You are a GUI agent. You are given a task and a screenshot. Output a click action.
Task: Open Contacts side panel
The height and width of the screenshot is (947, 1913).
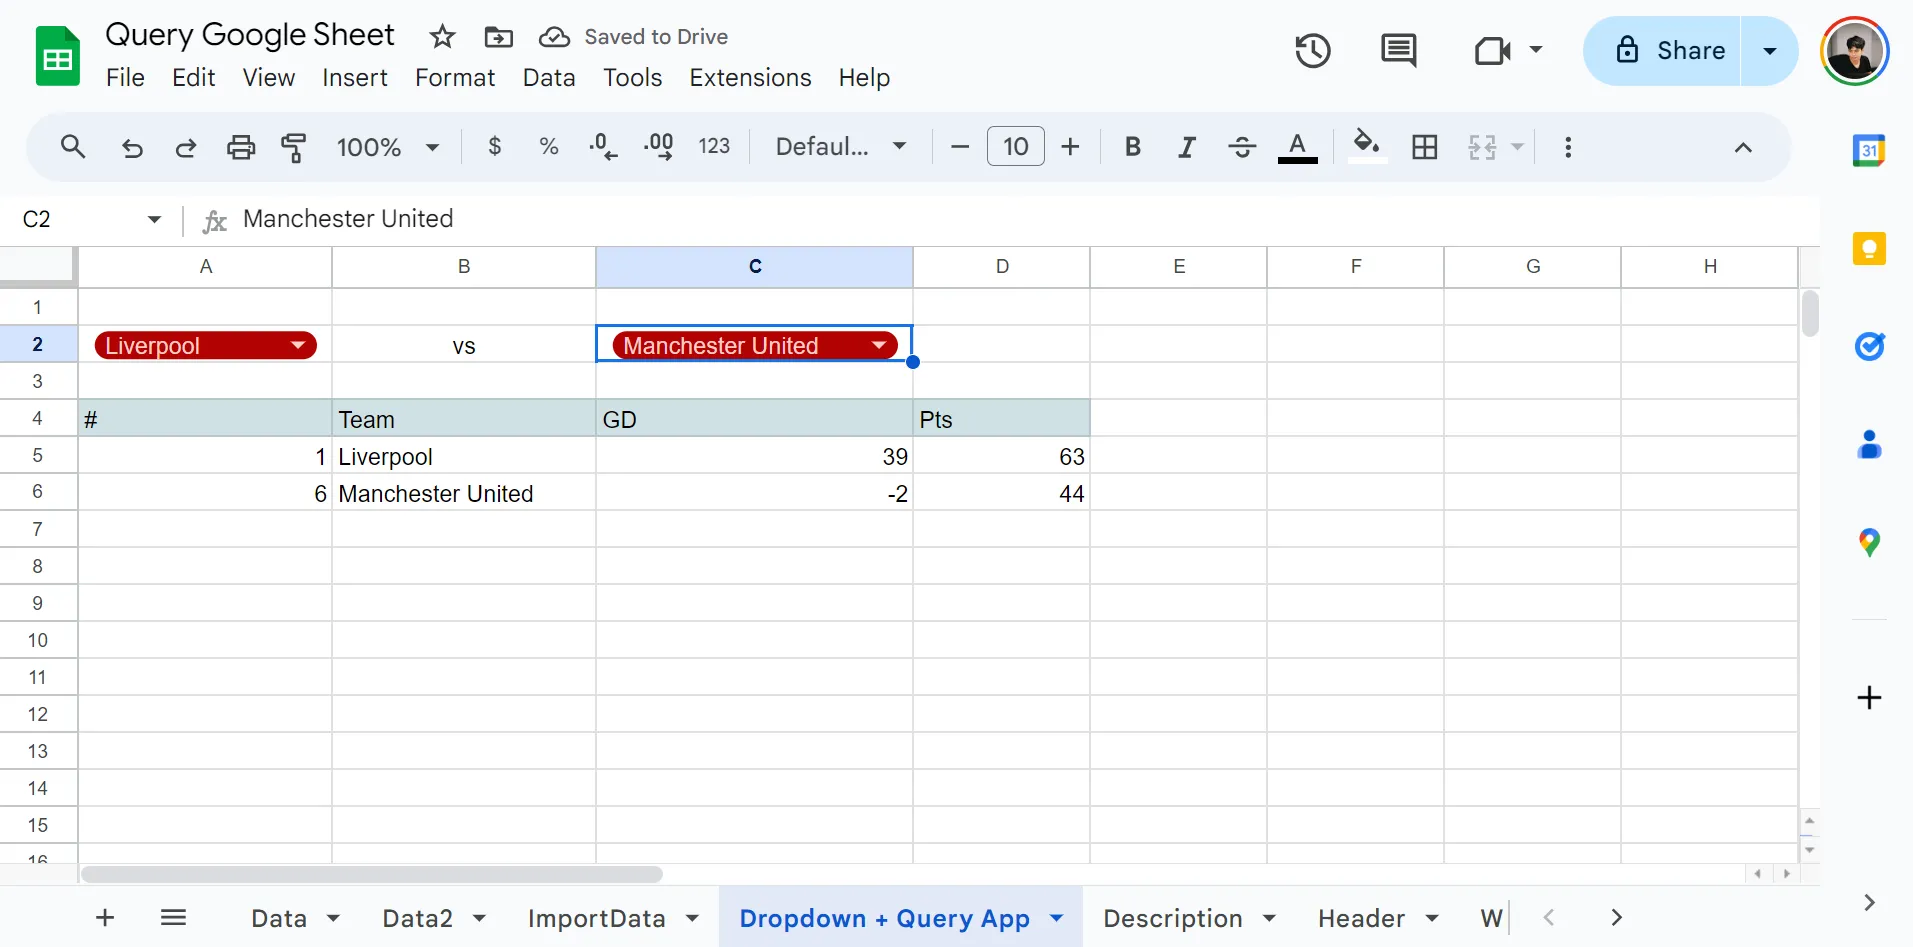click(x=1869, y=444)
